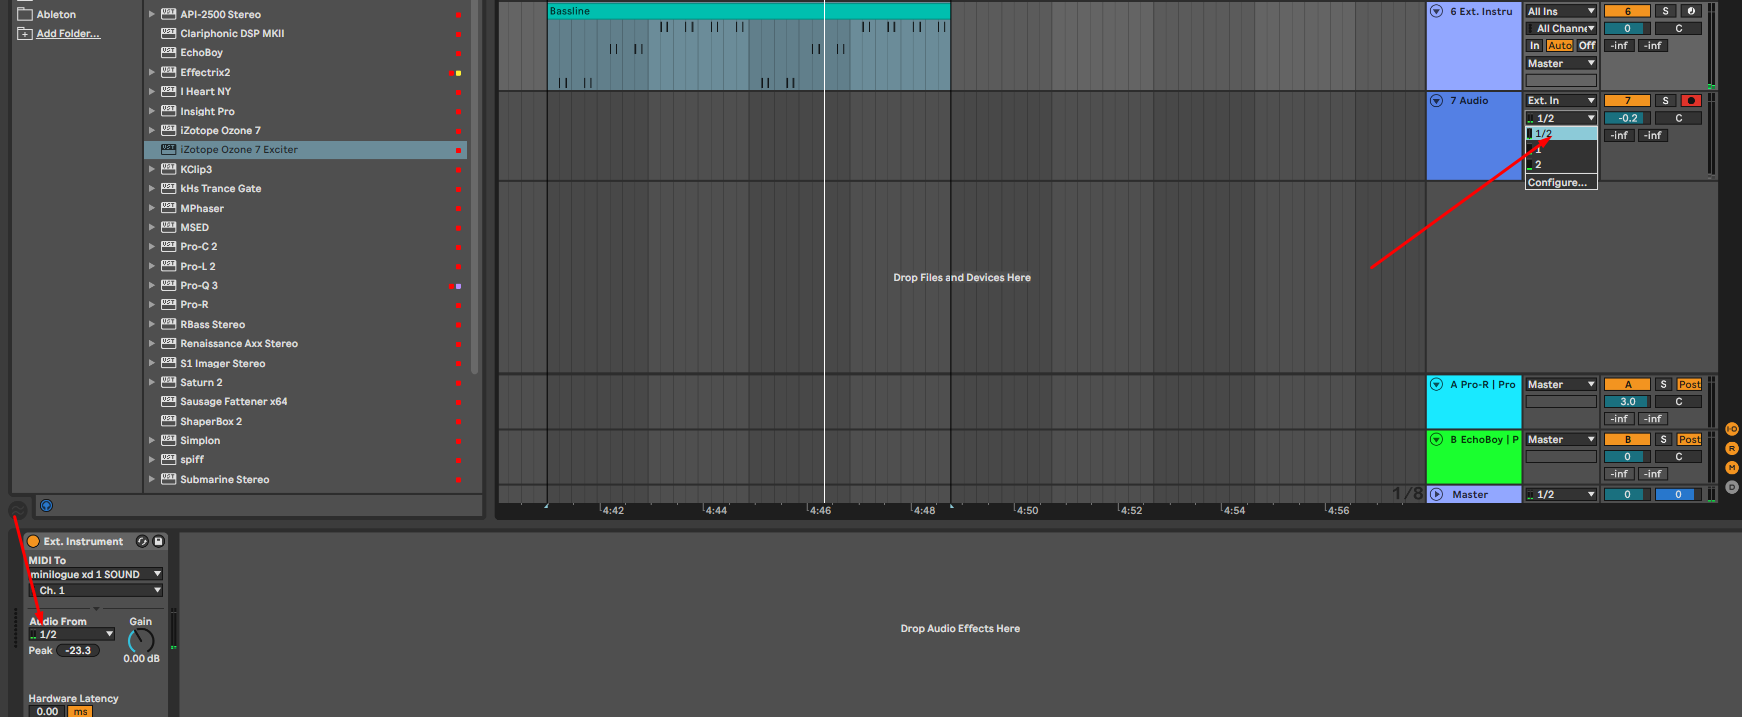Screen dimensions: 1742x717
Task: Click the Add Folder... link
Action: (x=68, y=34)
